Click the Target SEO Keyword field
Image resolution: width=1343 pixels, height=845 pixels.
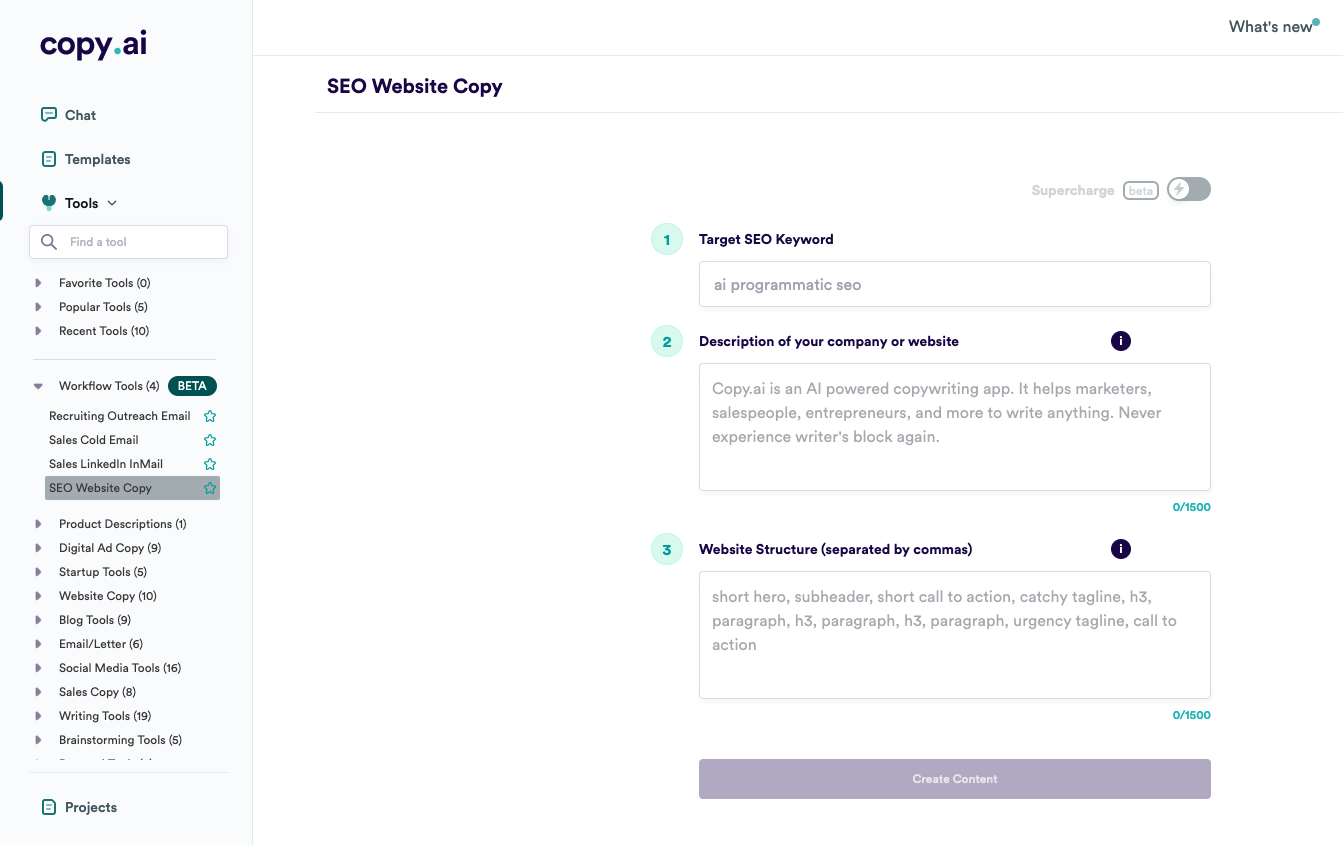pyautogui.click(x=955, y=284)
